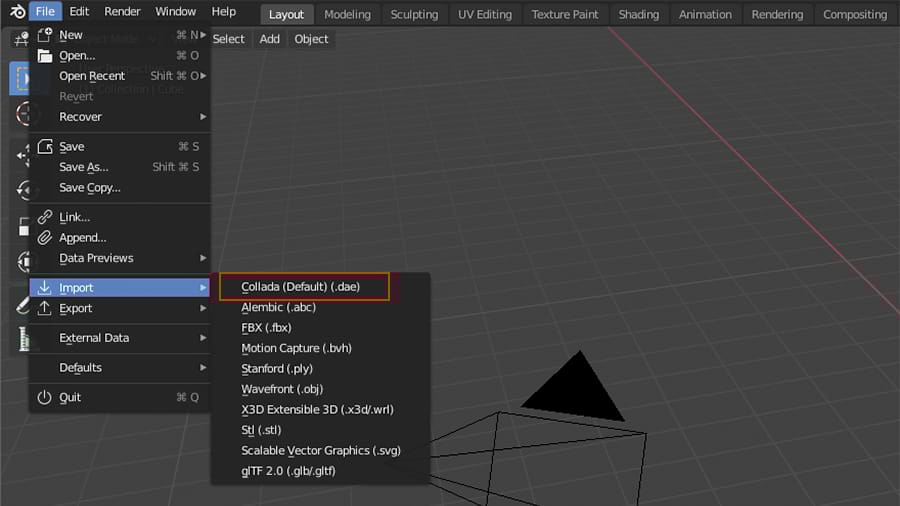Image resolution: width=900 pixels, height=506 pixels.
Task: Click the Open folder icon
Action: (x=45, y=56)
